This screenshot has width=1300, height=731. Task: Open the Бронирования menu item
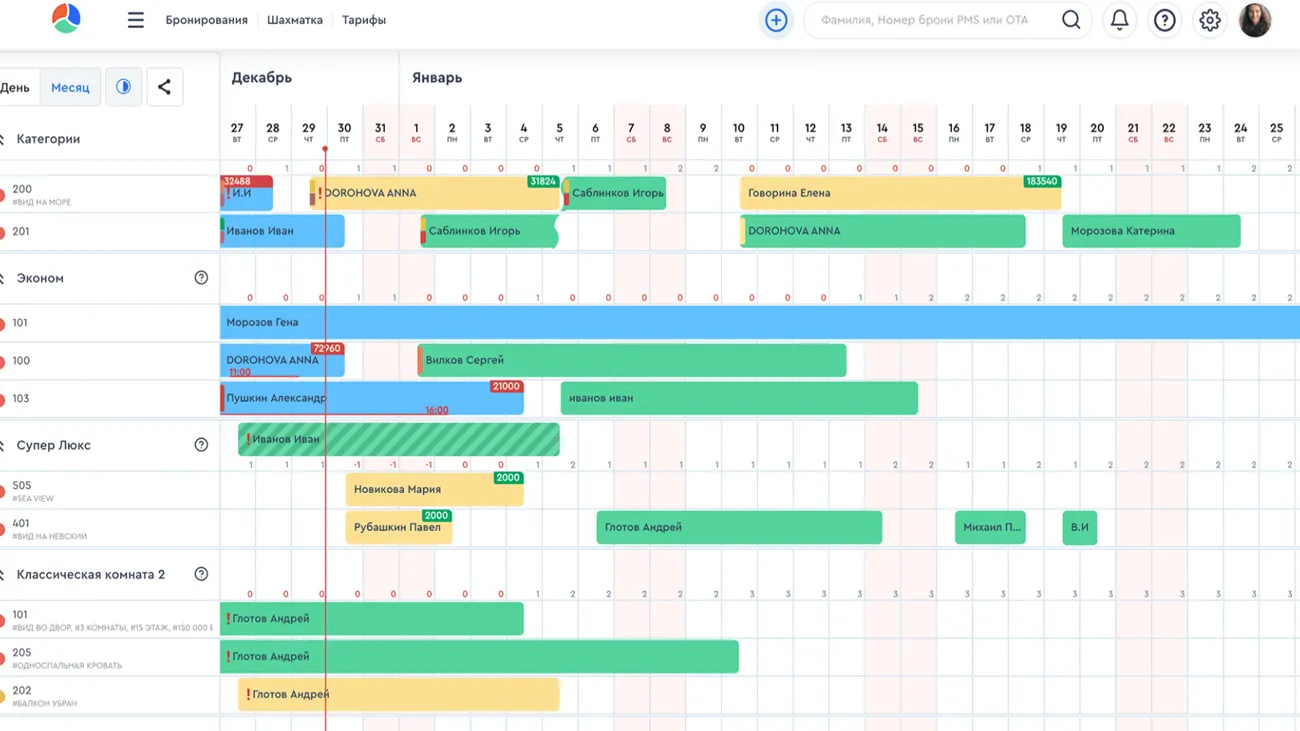coord(206,20)
